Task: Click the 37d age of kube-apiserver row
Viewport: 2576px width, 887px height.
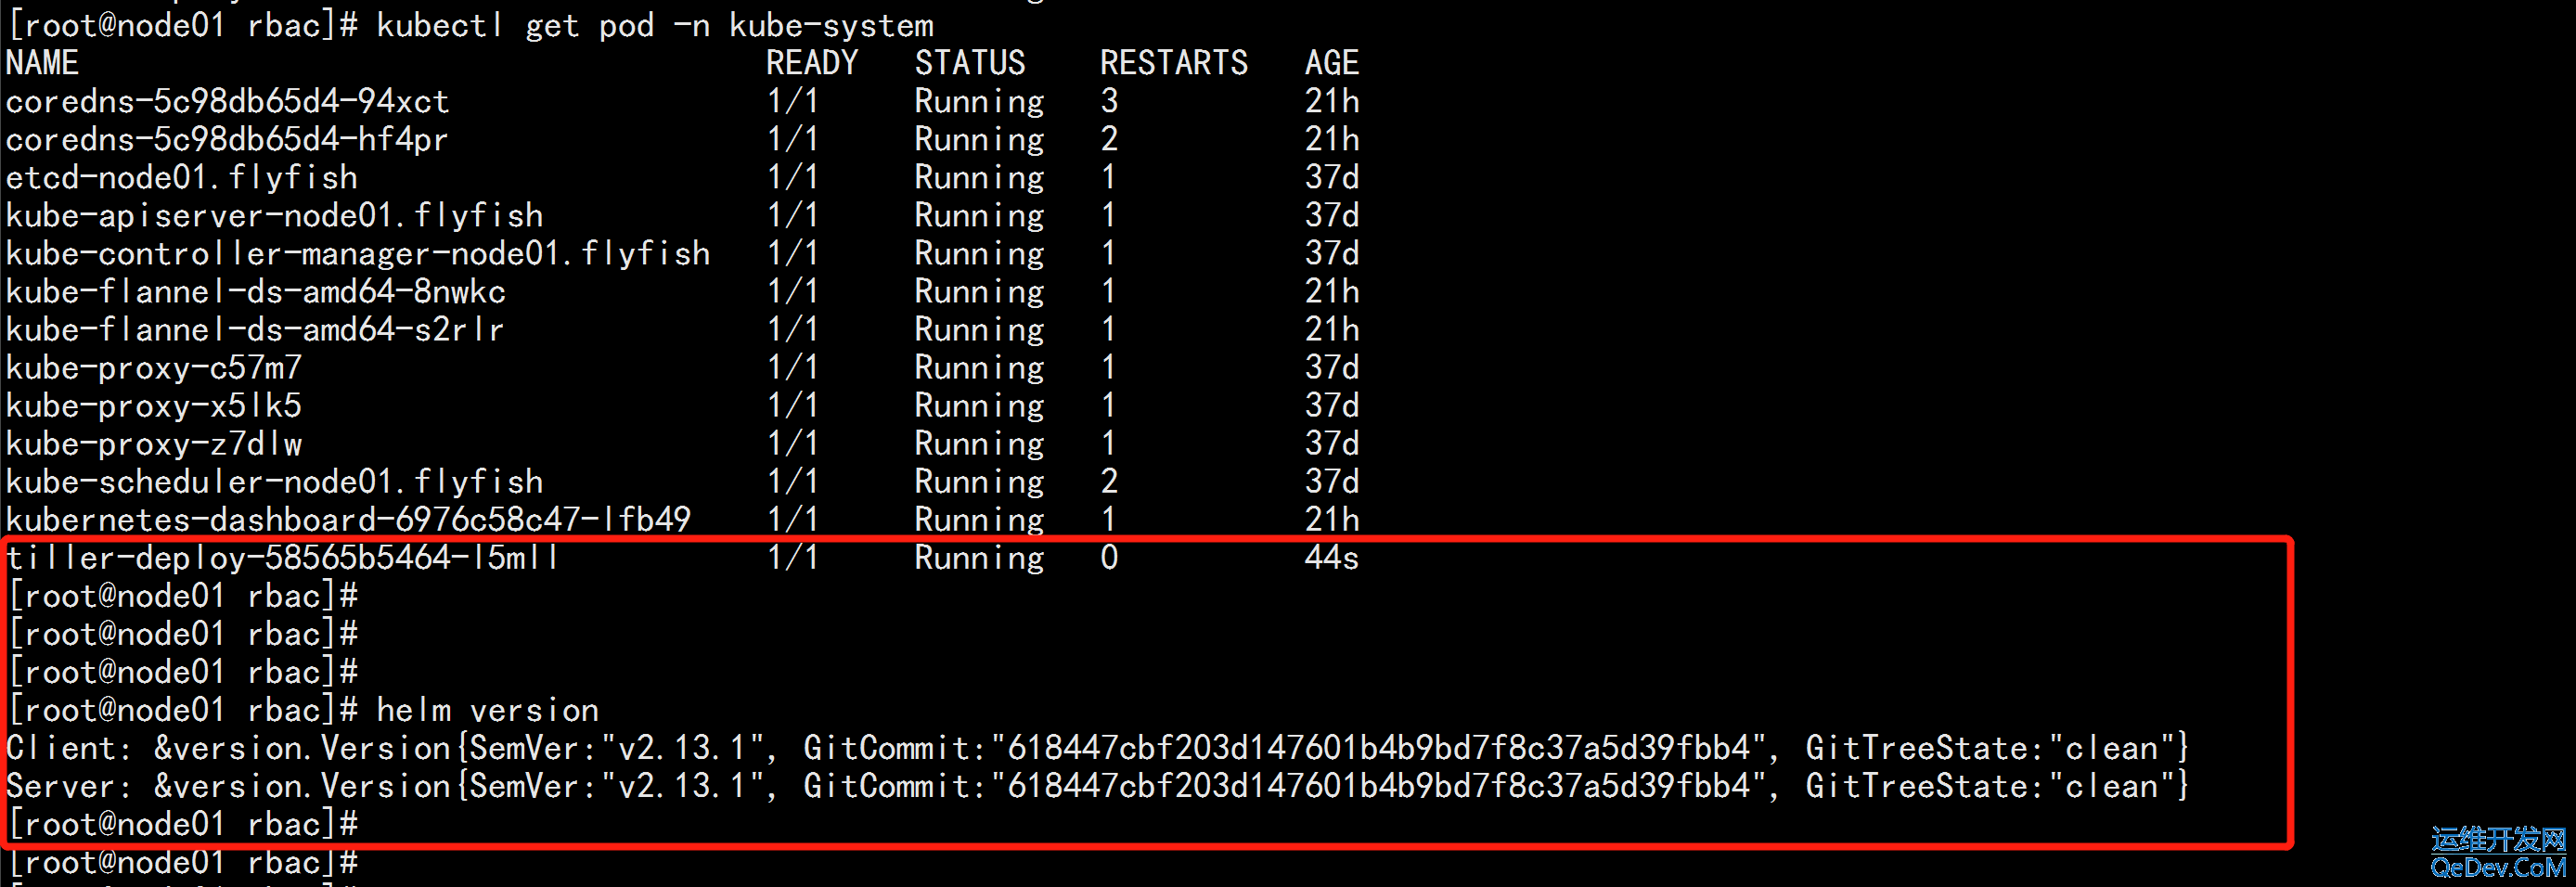Action: click(1332, 215)
